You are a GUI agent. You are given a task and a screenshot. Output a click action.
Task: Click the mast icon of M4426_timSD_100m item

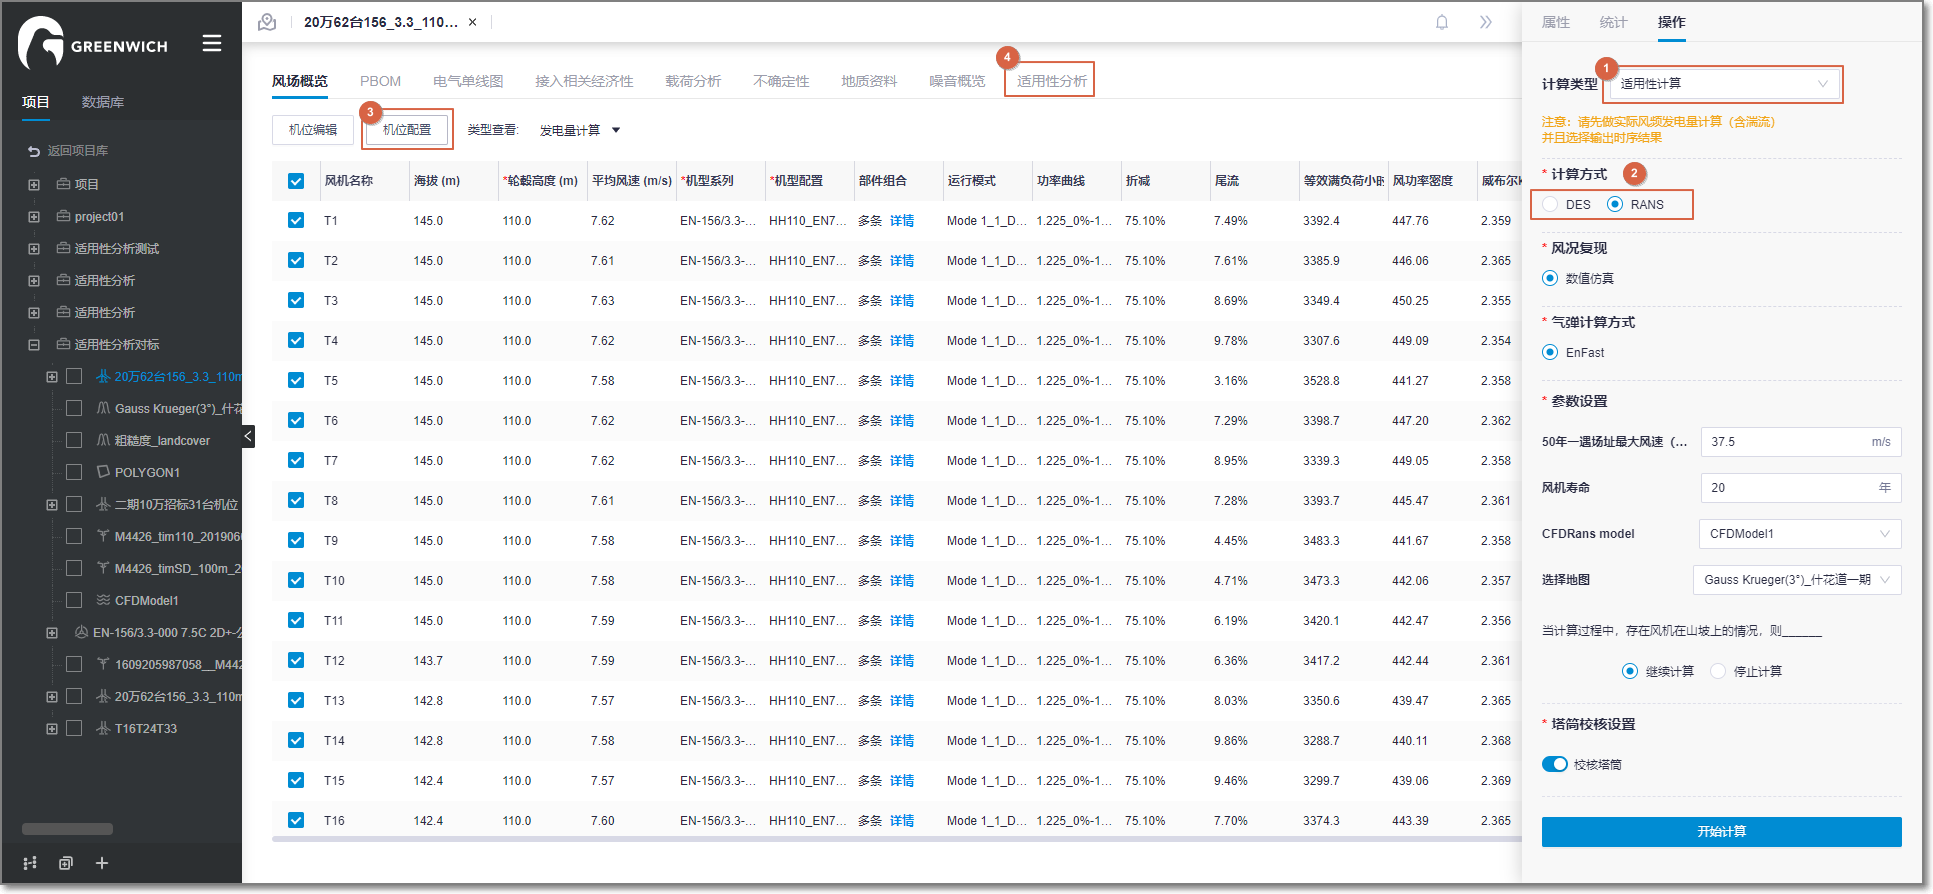tap(103, 569)
